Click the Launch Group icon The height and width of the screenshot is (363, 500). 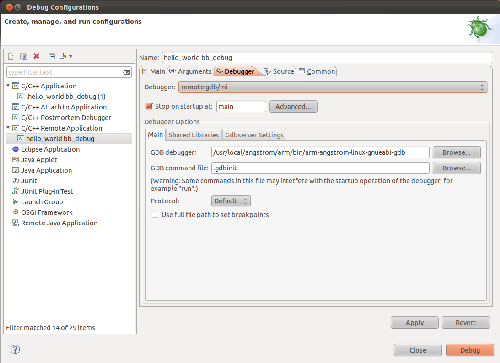pos(15,202)
